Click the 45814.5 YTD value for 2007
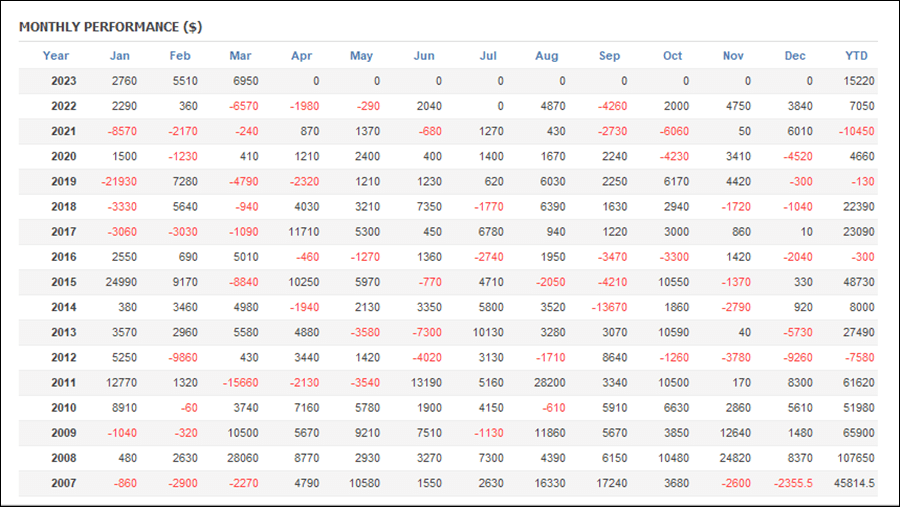 pos(854,483)
